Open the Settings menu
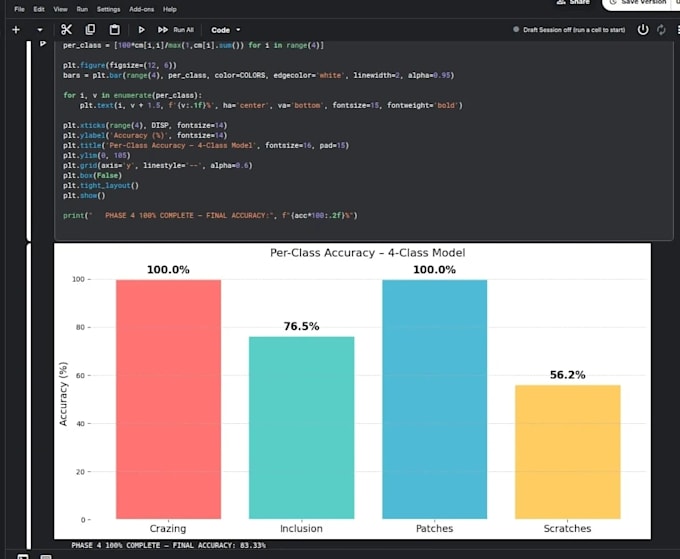 coord(108,9)
